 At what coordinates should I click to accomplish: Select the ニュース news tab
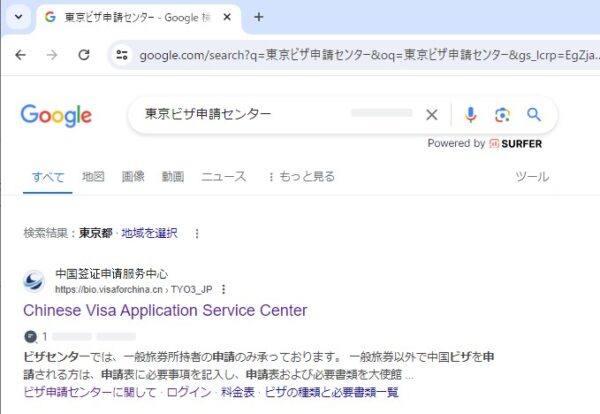(223, 177)
